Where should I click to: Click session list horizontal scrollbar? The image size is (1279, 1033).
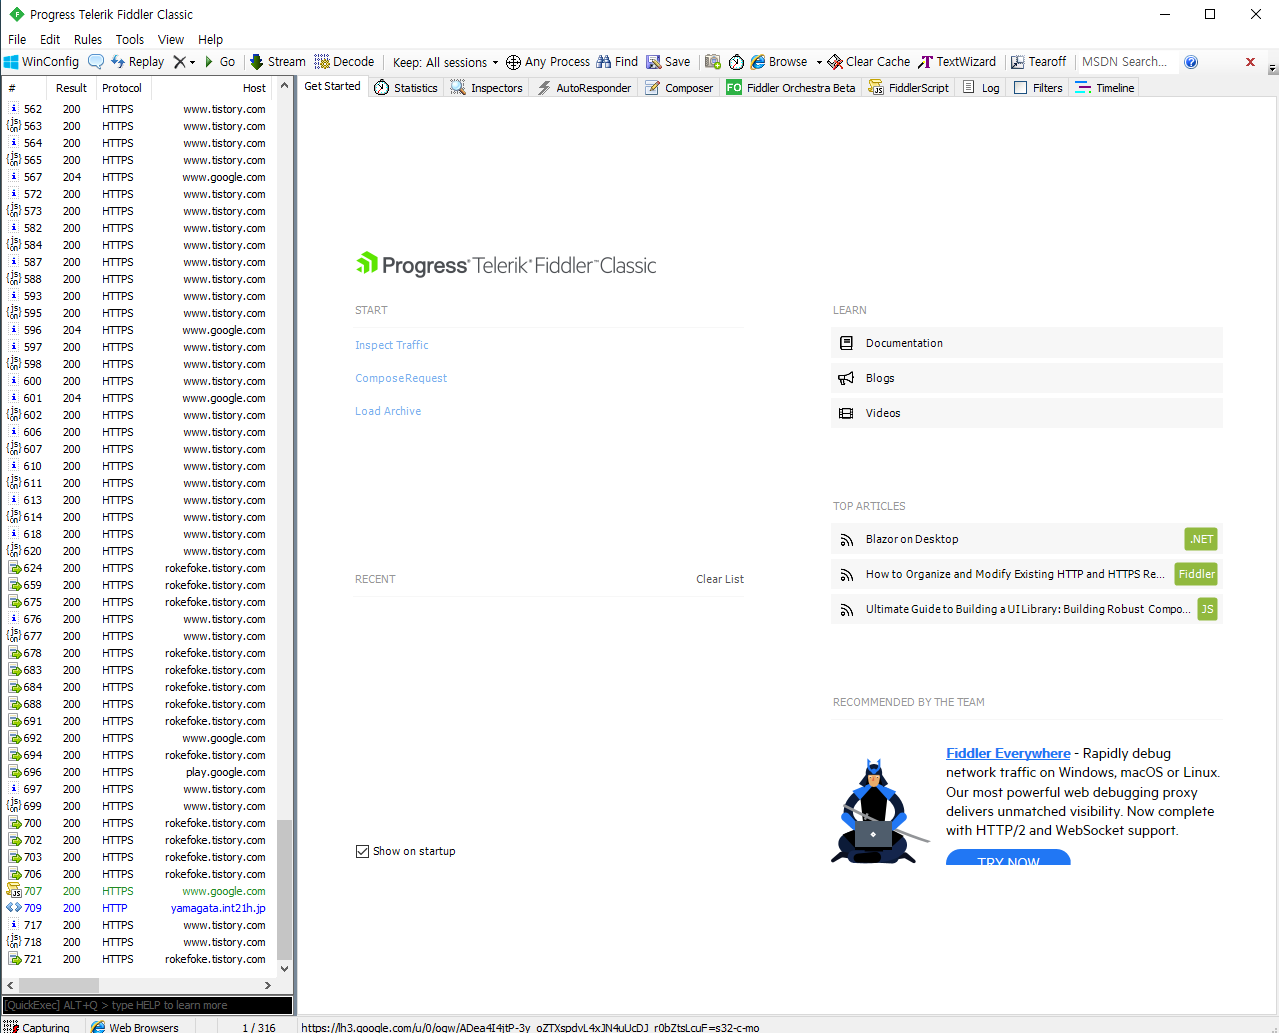click(57, 985)
